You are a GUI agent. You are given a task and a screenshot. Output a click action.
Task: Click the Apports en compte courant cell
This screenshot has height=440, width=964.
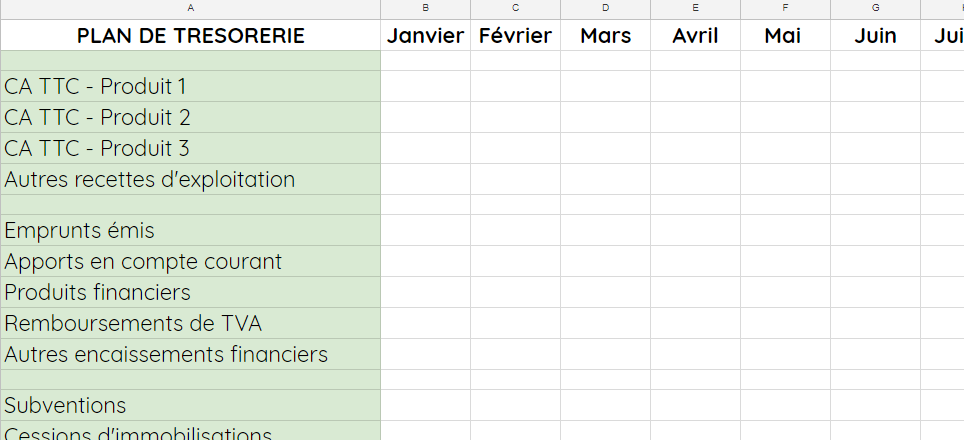(191, 261)
